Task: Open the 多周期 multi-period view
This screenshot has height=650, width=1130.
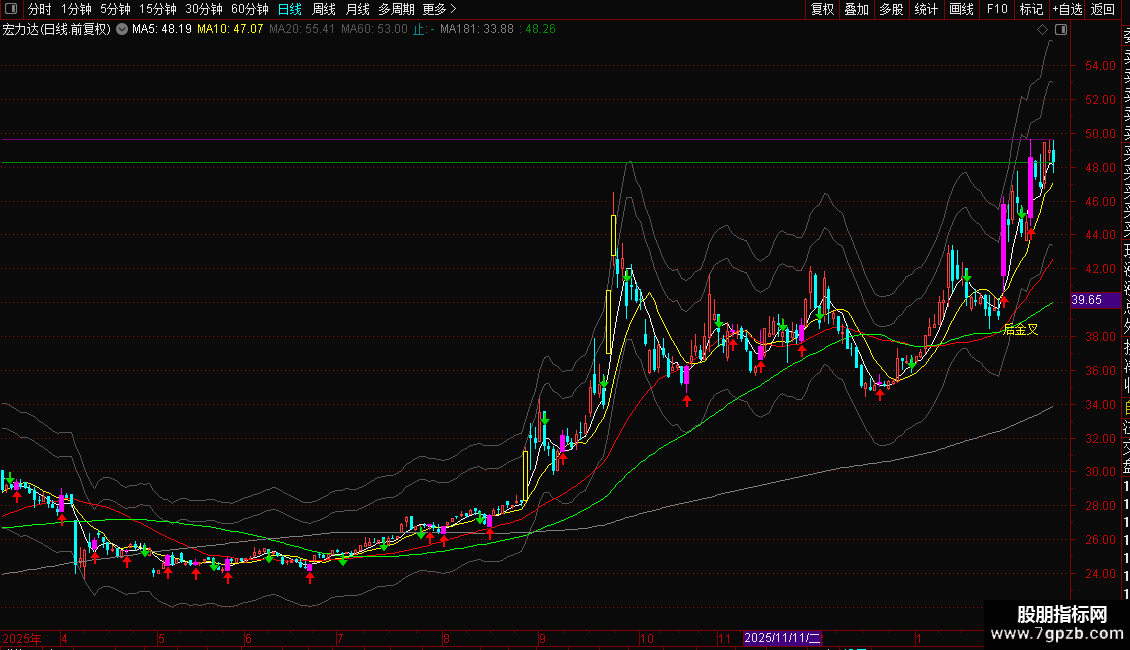Action: [396, 9]
